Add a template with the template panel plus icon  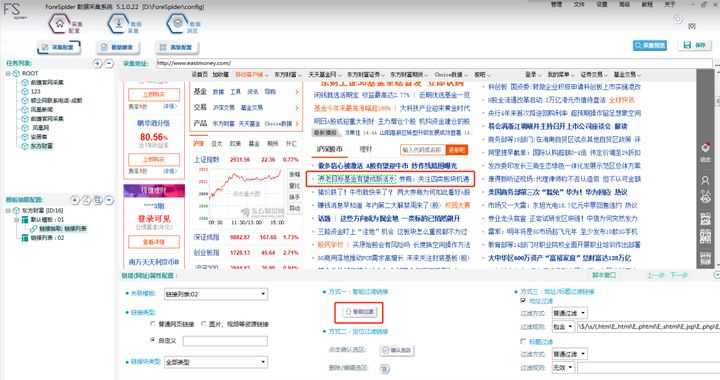(75, 200)
